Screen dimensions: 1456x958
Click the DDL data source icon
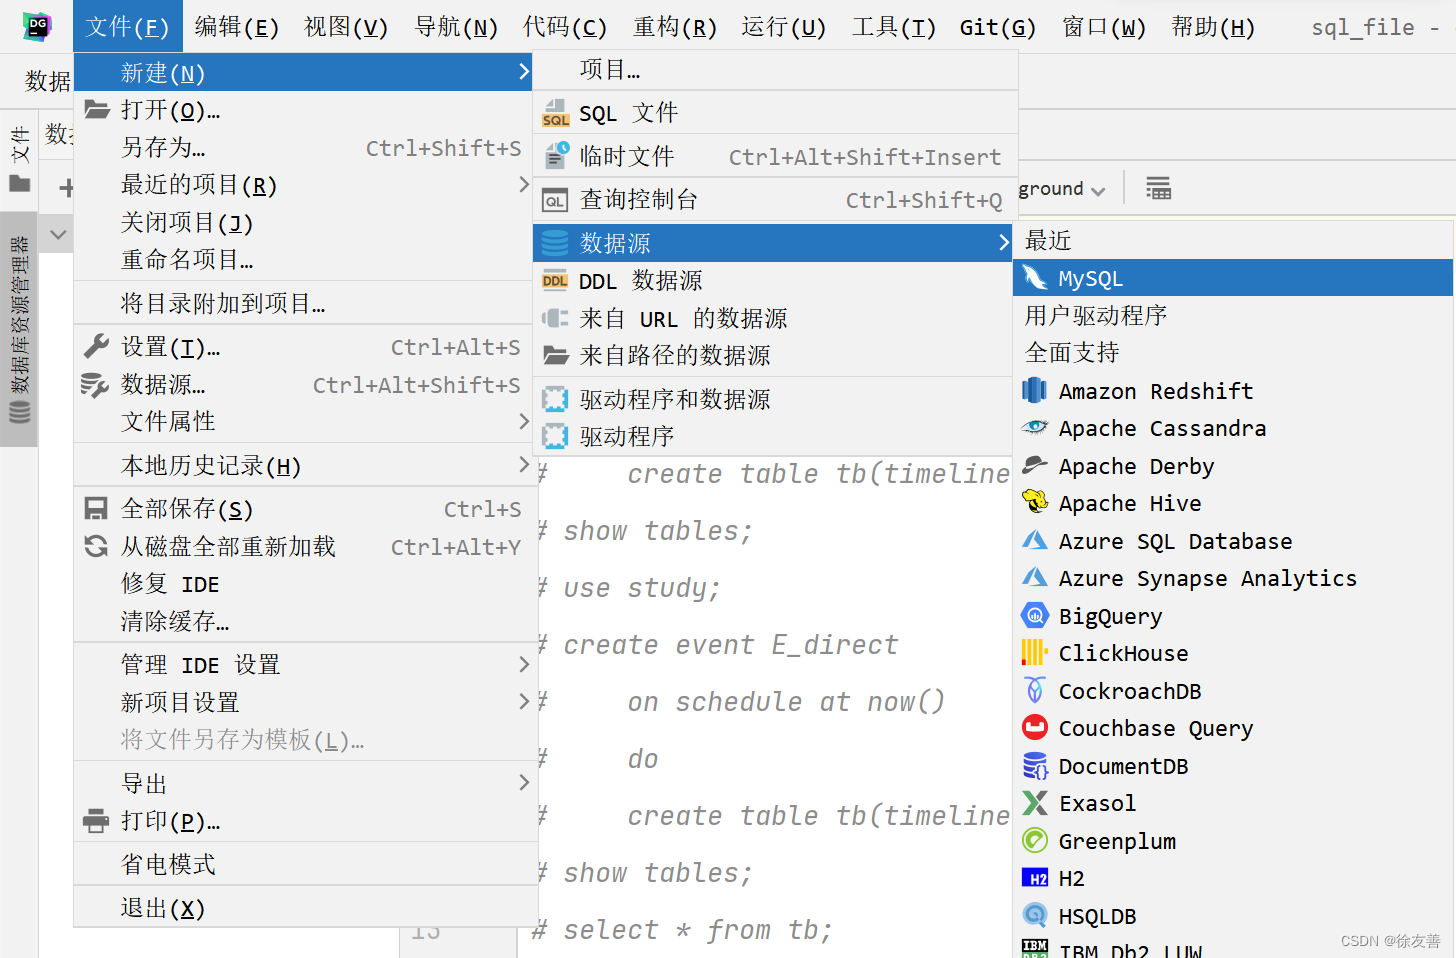tap(555, 281)
